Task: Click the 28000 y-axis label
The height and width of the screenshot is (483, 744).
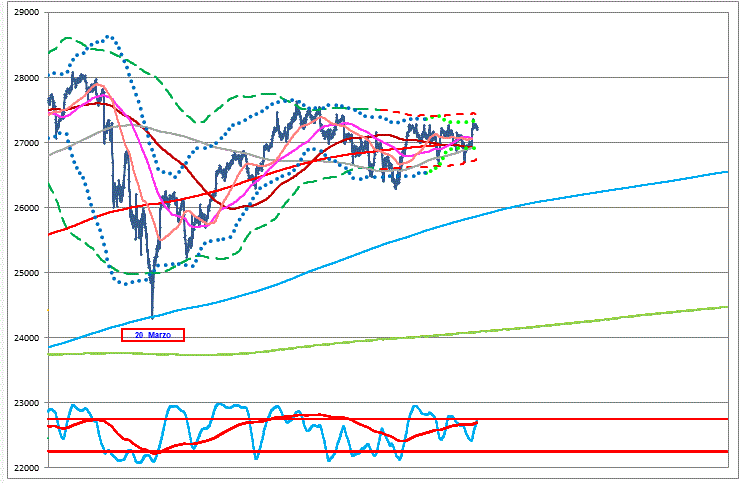Action: [x=27, y=78]
